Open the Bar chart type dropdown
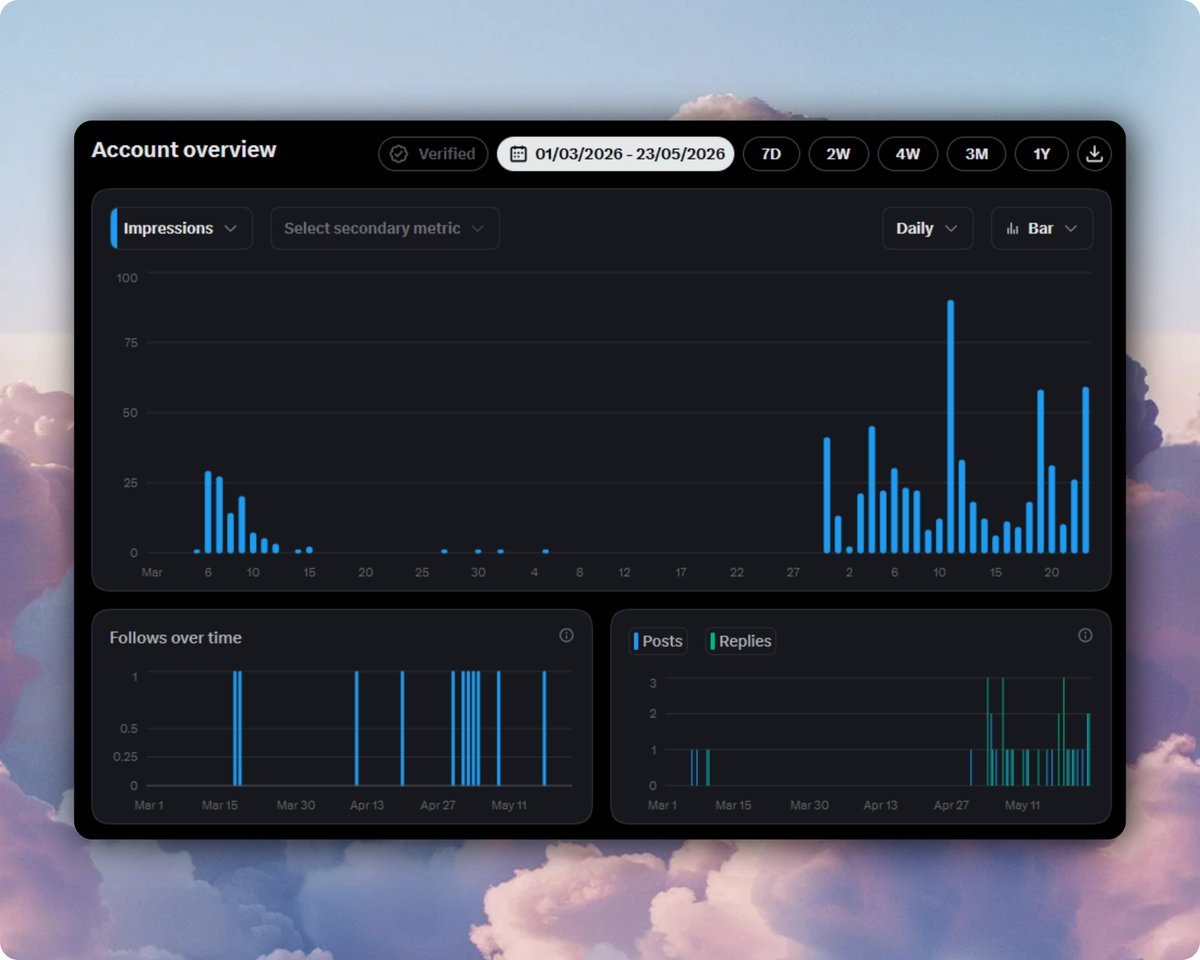The height and width of the screenshot is (960, 1200). pyautogui.click(x=1042, y=228)
